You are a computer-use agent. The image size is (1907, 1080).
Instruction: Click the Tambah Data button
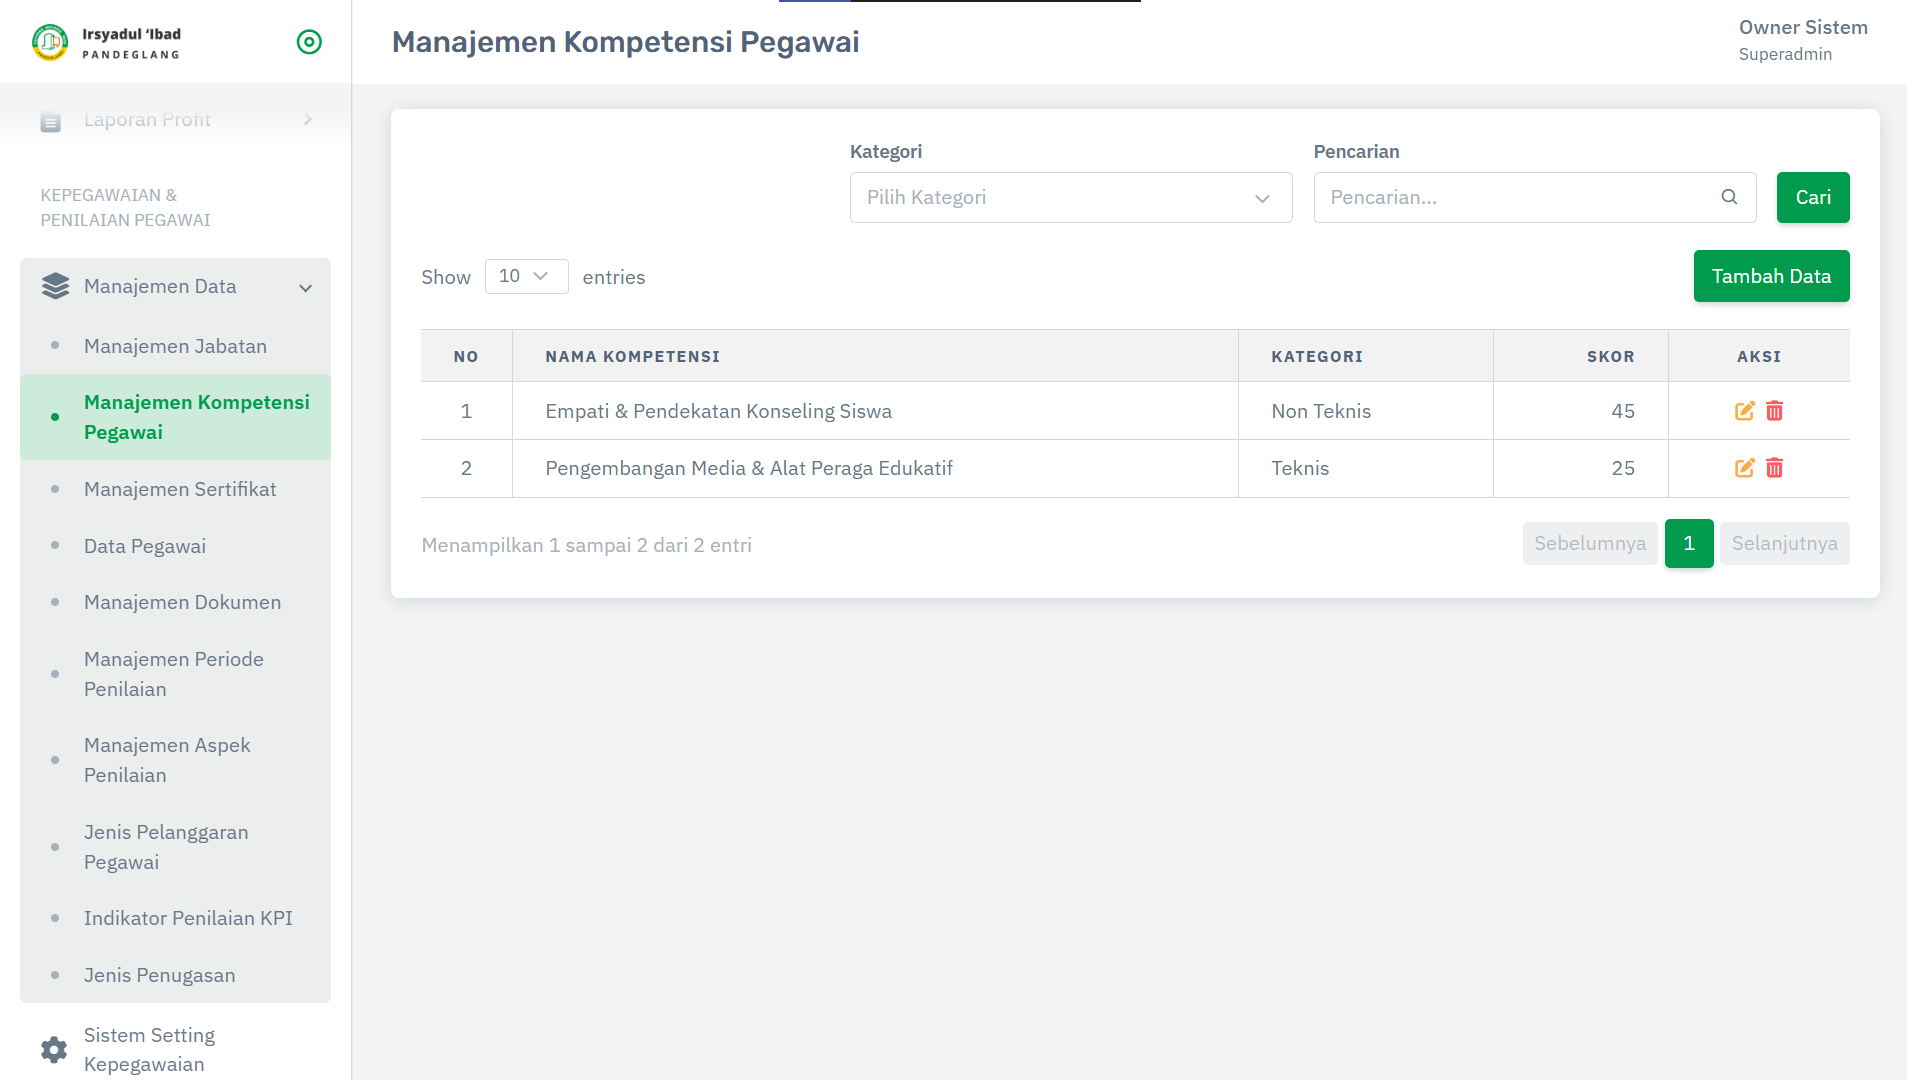[x=1771, y=276]
